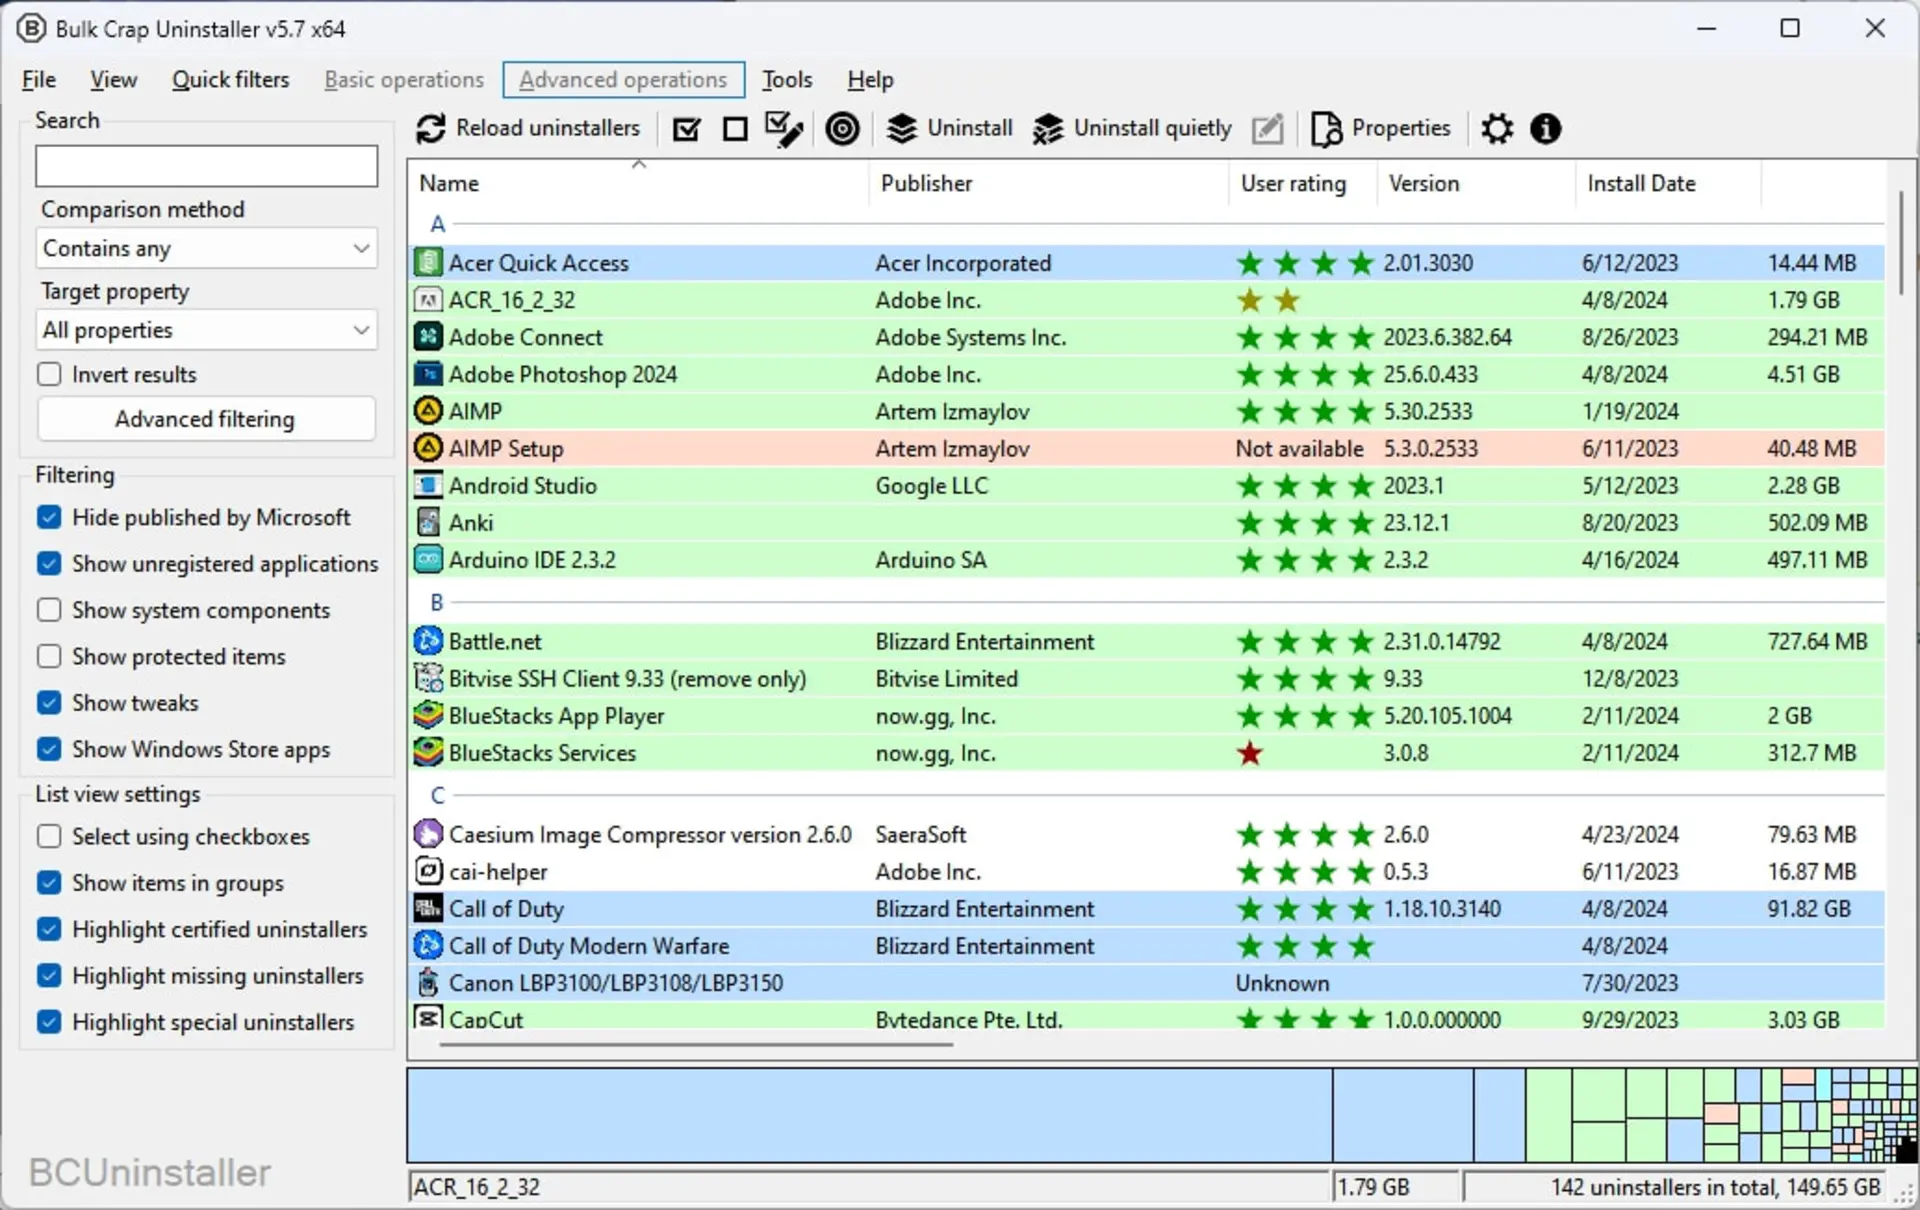Enable Show system components checkbox
Viewport: 1920px width, 1210px height.
pos(49,610)
